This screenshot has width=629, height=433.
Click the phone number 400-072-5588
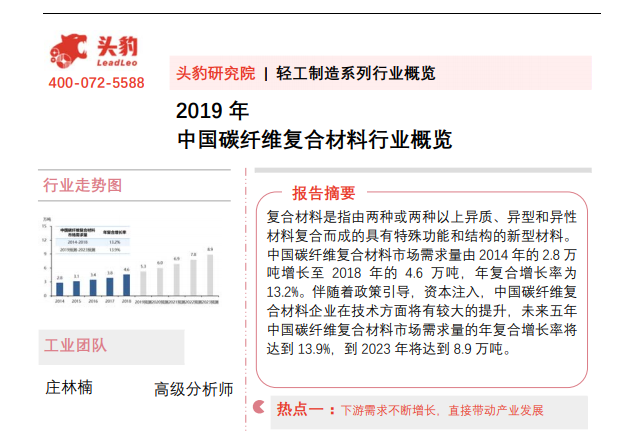click(x=96, y=82)
